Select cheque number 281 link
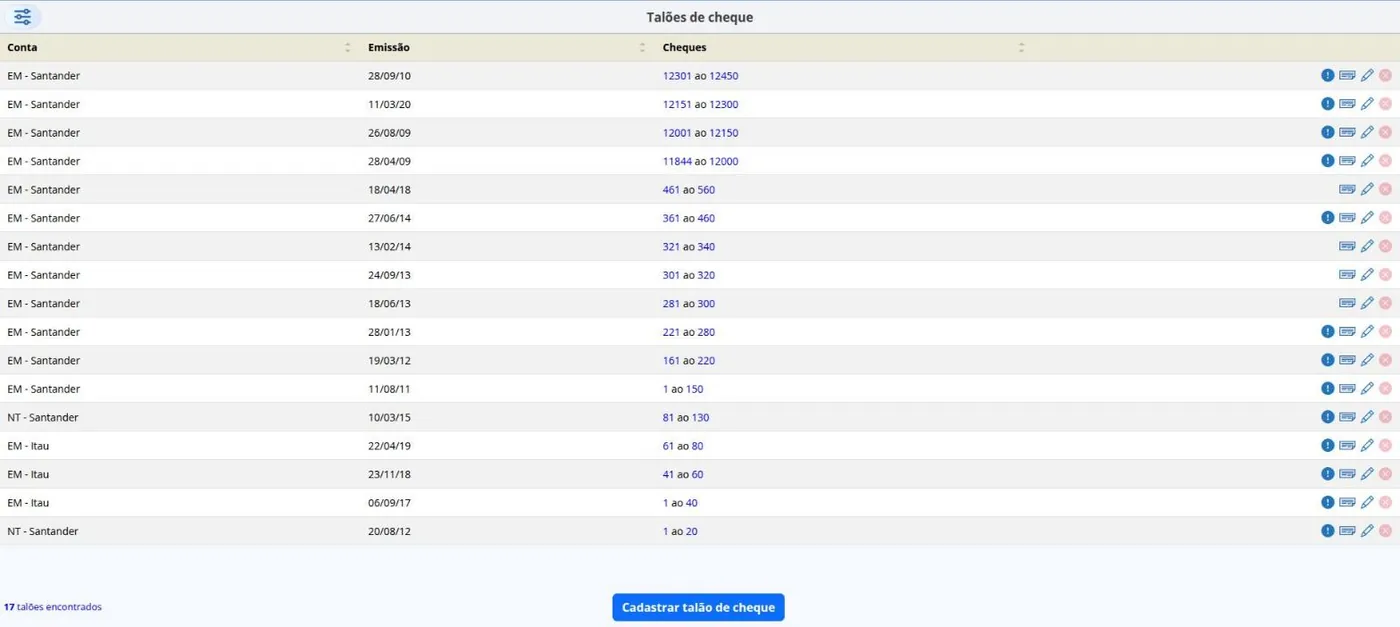Screen dimensions: 1400x627 [671, 304]
